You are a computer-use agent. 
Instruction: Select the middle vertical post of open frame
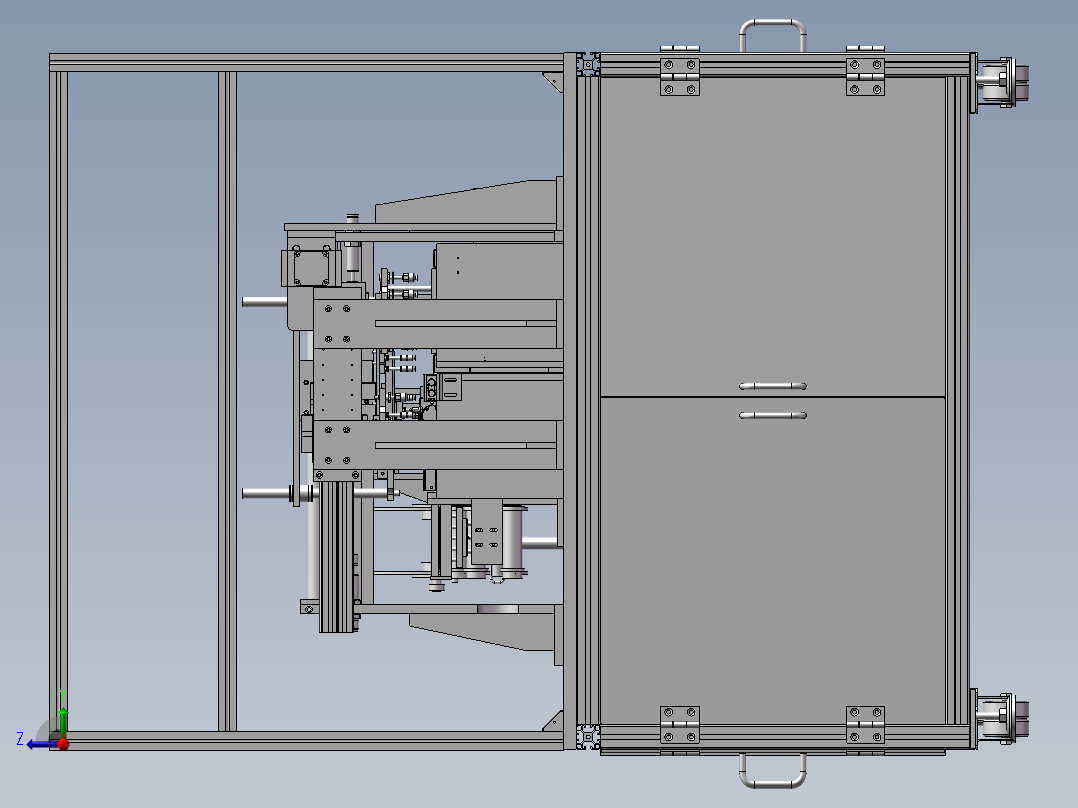point(228,401)
